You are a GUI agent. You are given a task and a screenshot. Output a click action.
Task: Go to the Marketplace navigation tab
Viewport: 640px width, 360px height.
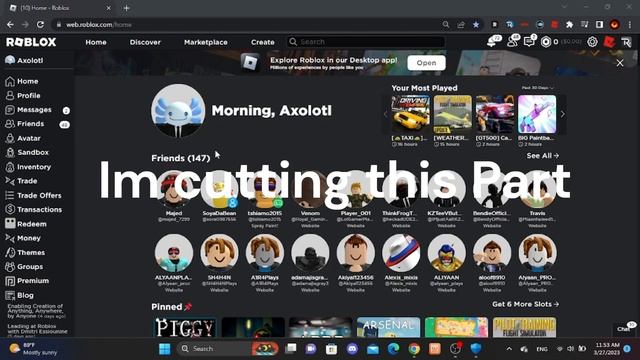tap(206, 42)
